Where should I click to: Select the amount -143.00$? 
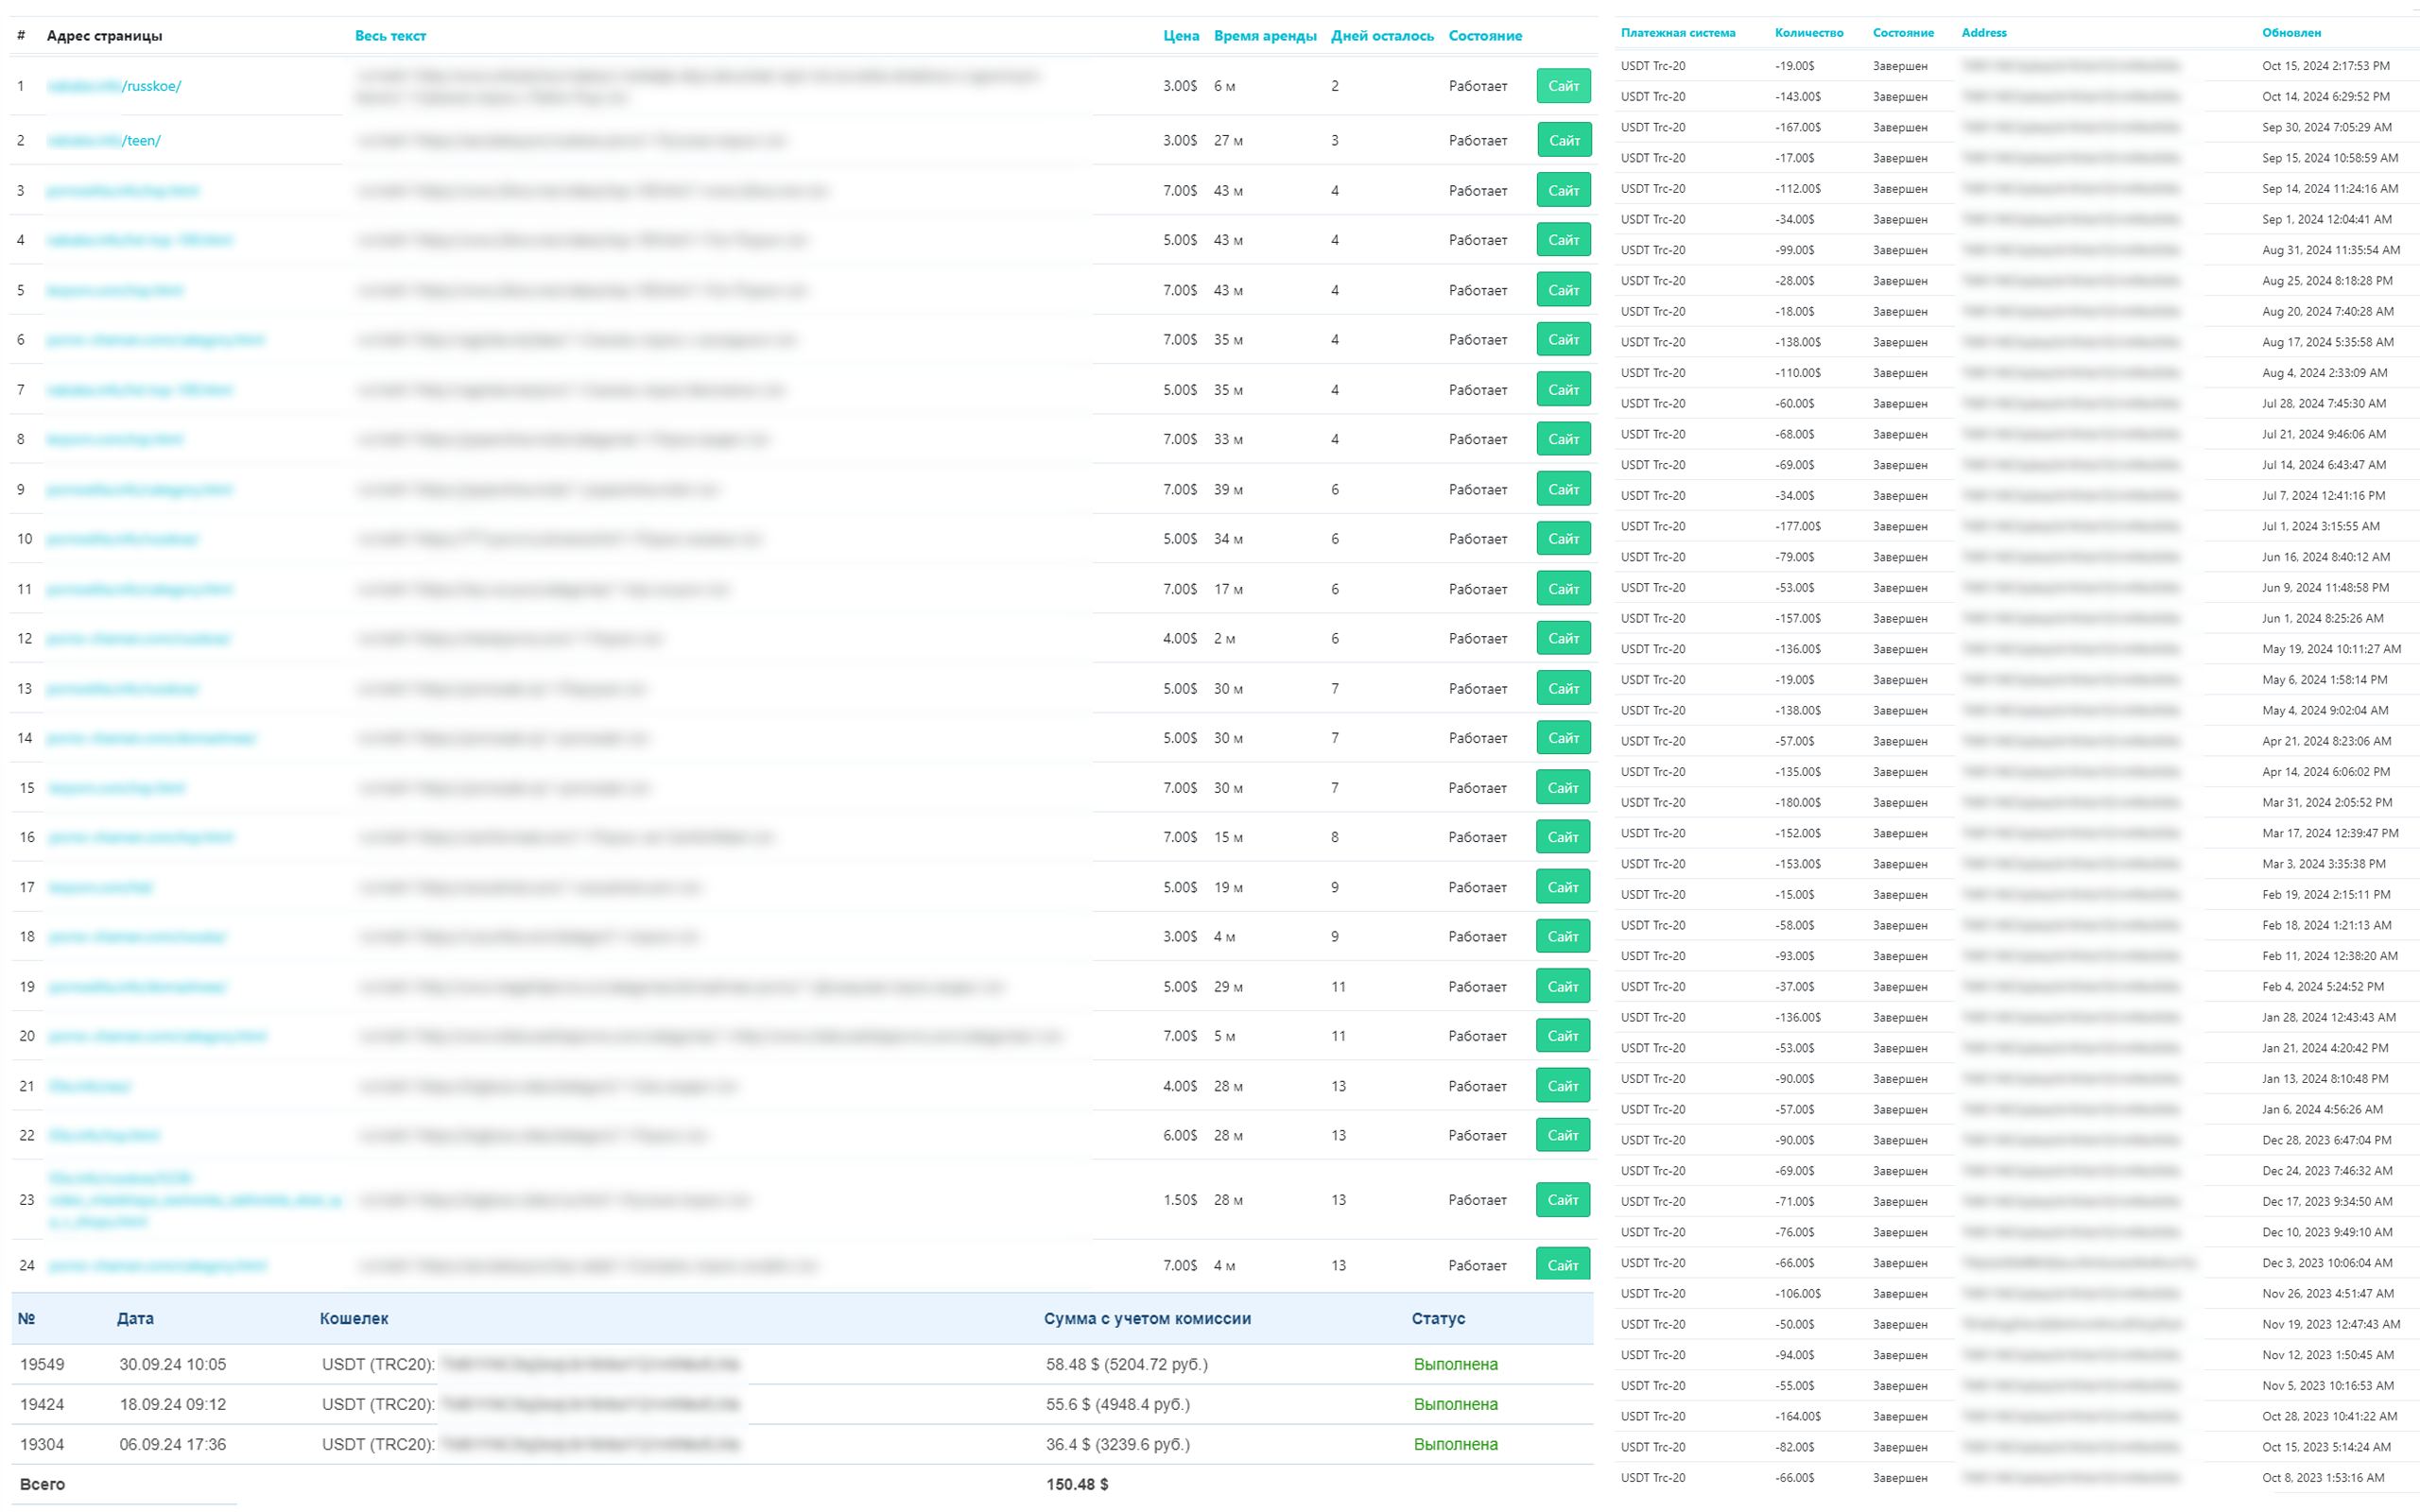click(1798, 97)
